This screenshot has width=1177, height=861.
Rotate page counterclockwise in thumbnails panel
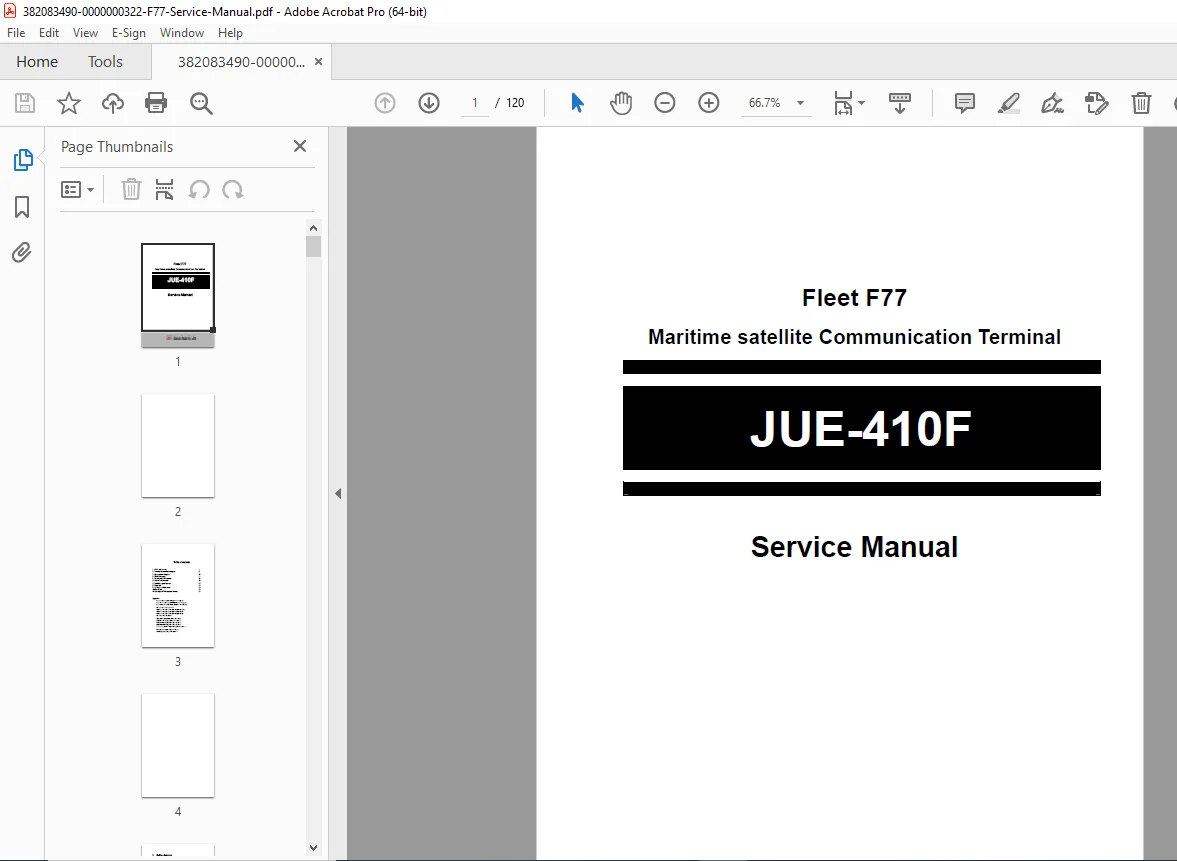[199, 189]
